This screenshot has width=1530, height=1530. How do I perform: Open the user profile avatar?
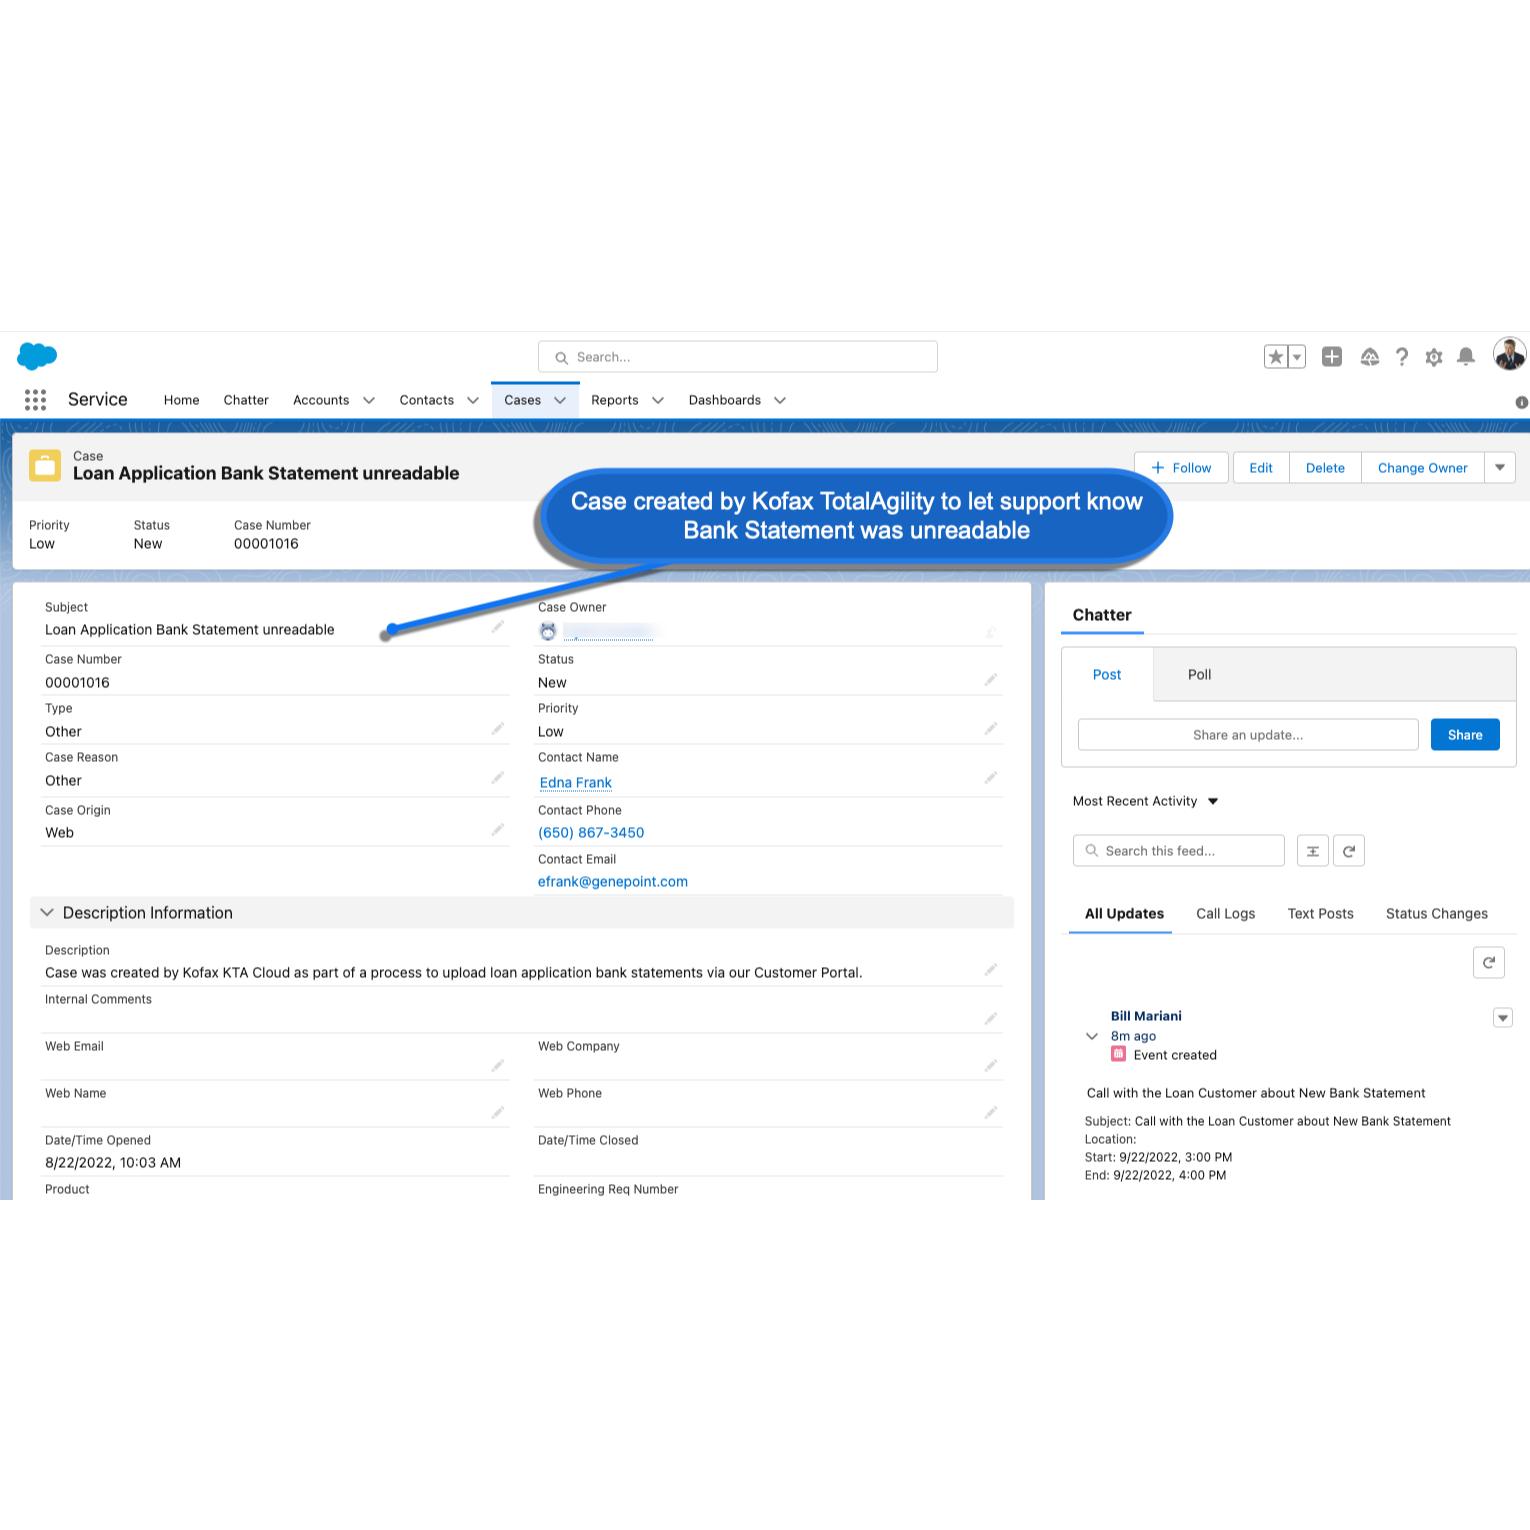point(1508,354)
